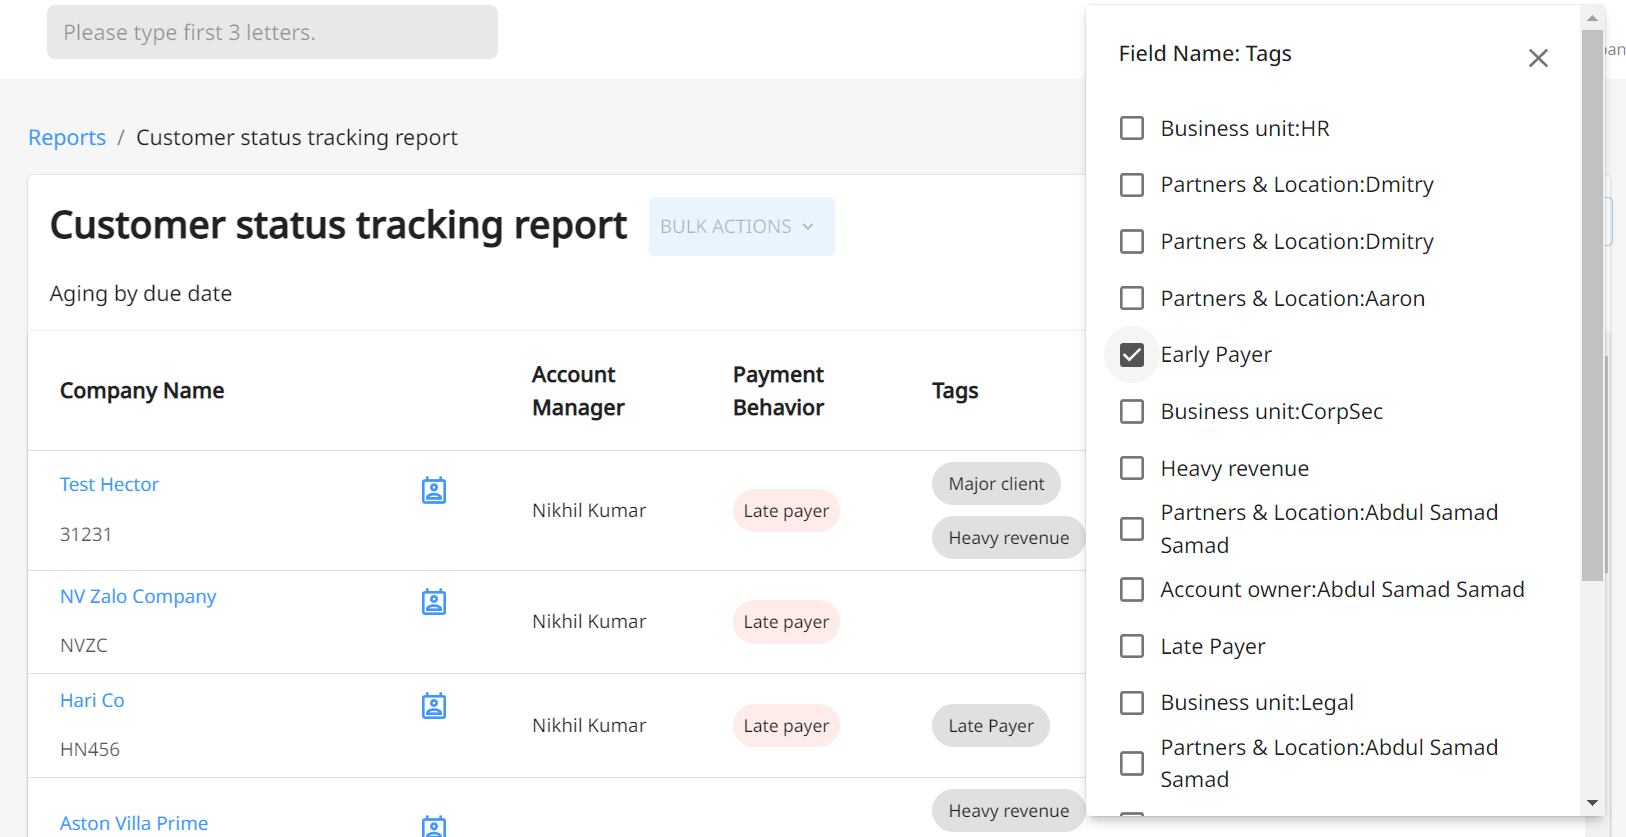1626x837 pixels.
Task: Expand the BULK ACTIONS dropdown
Action: click(742, 226)
